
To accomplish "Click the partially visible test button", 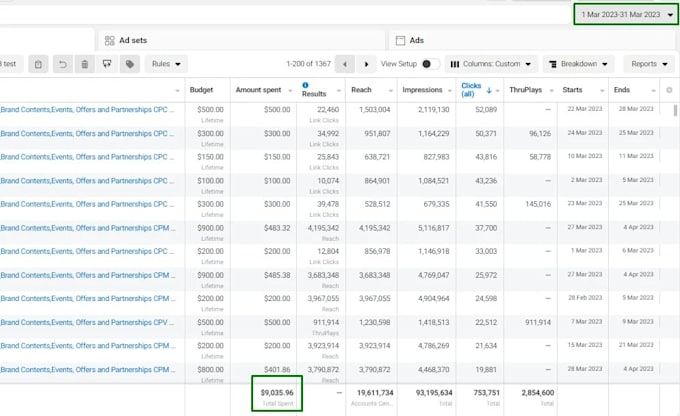I will pyautogui.click(x=10, y=64).
